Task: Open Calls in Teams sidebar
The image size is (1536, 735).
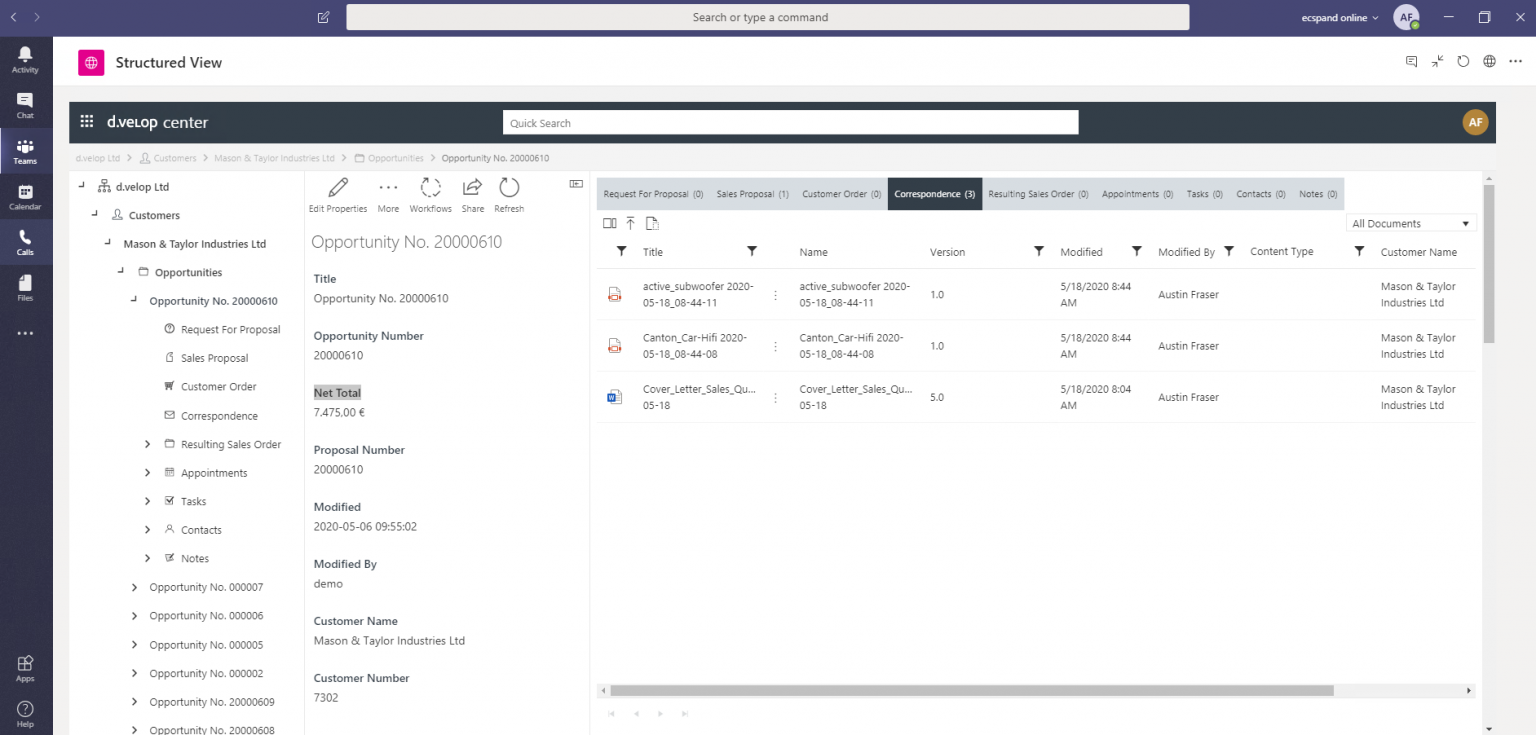Action: [25, 242]
